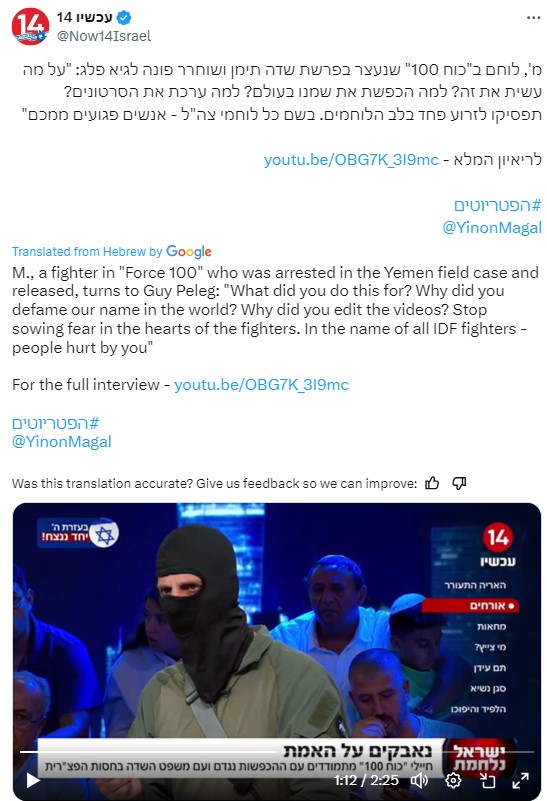Click the blue verified badge
The height and width of the screenshot is (801, 547).
[x=124, y=18]
